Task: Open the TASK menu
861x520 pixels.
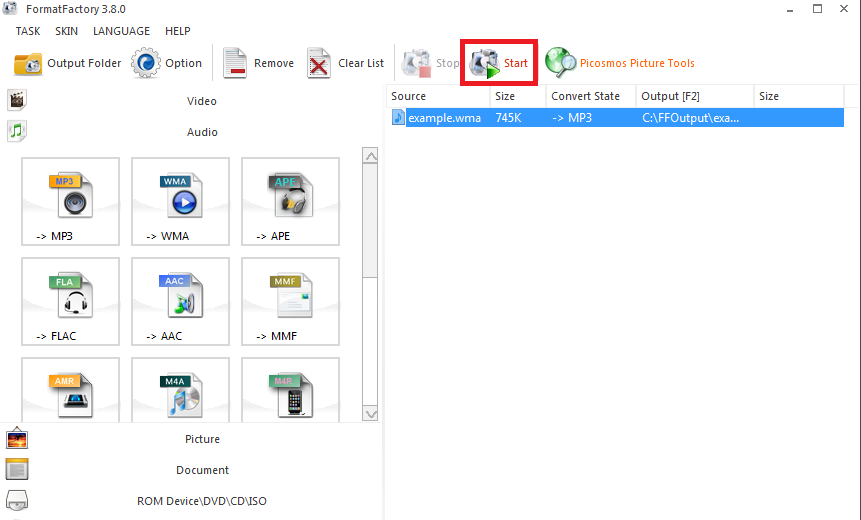Action: coord(27,31)
